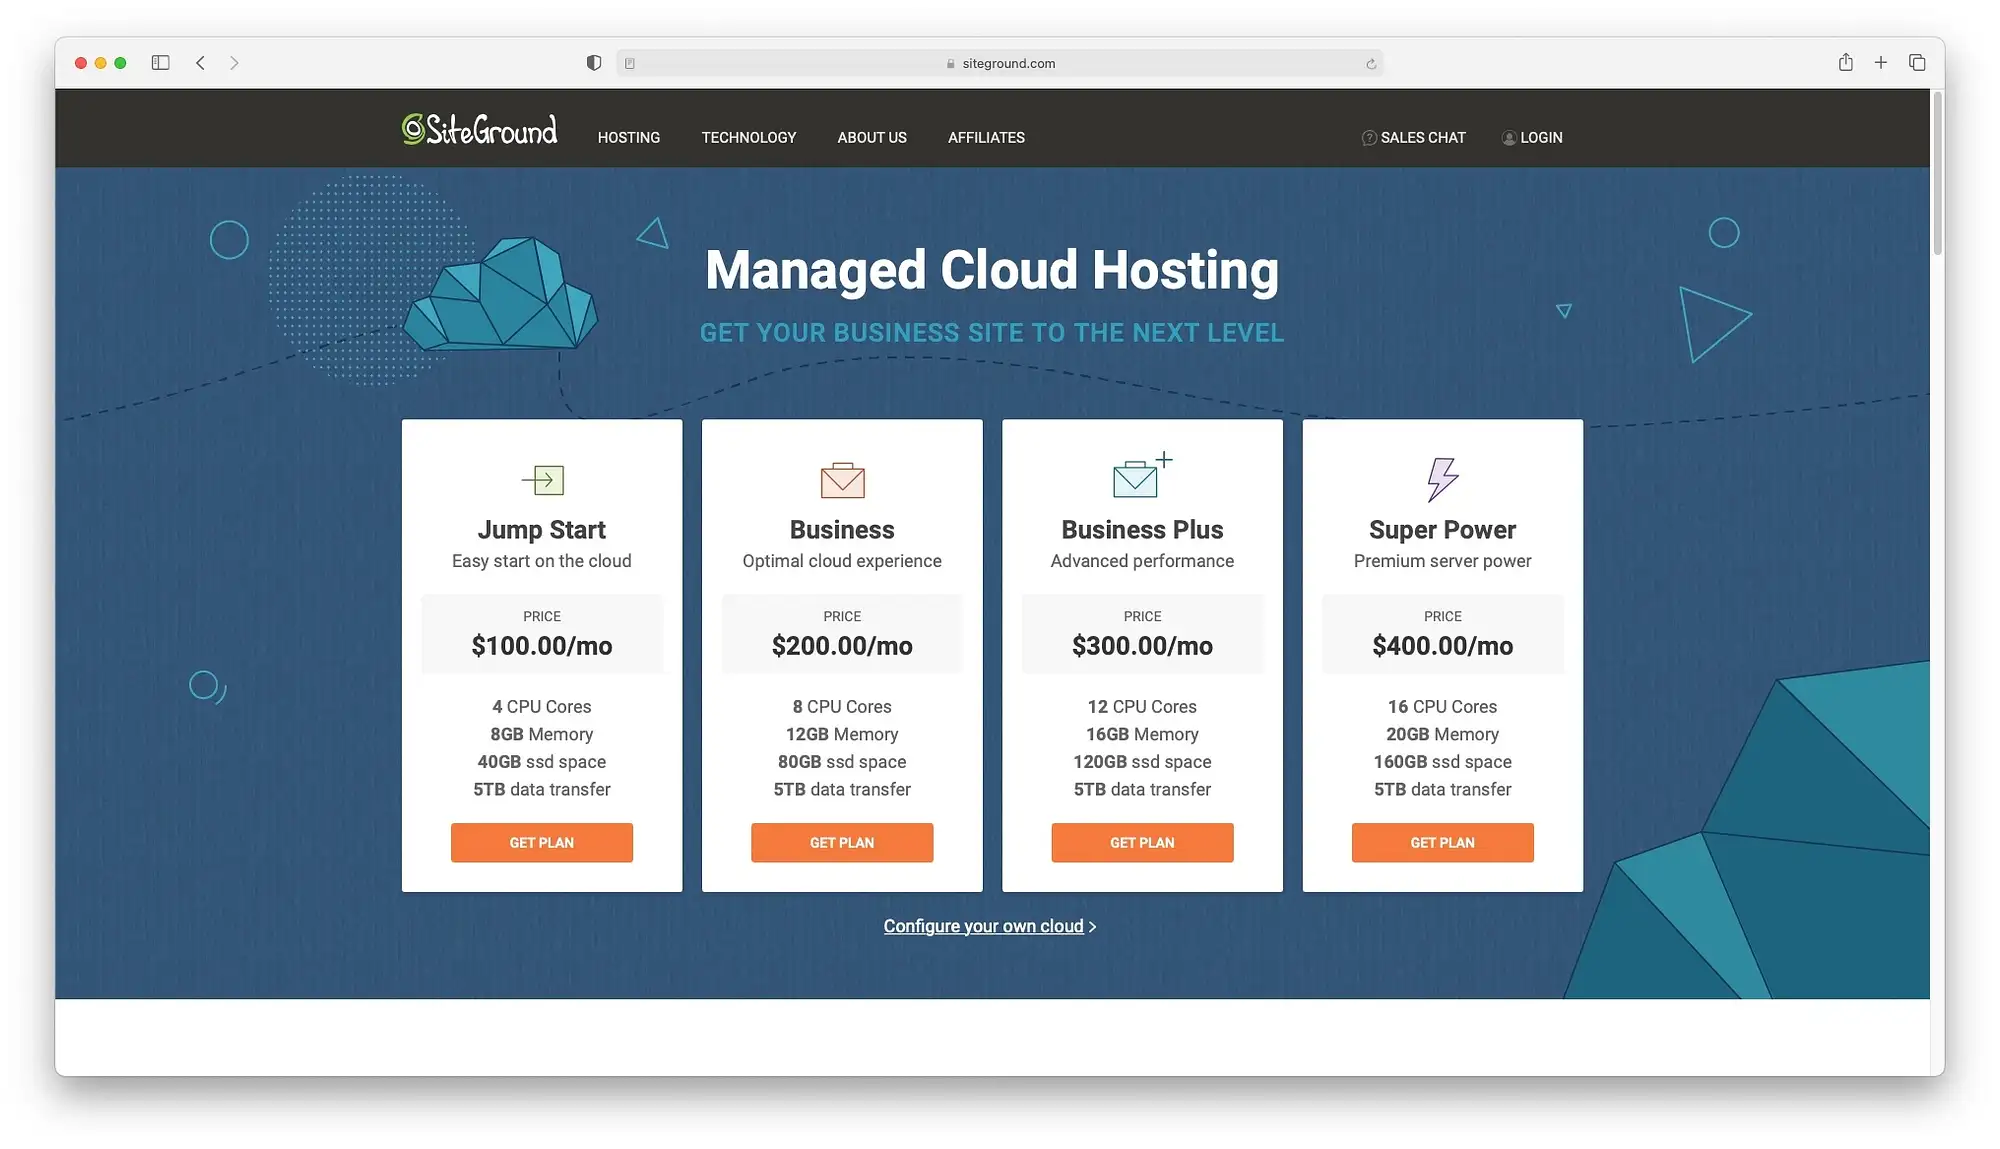Click Get Plan for Super Power
Image resolution: width=2000 pixels, height=1149 pixels.
[x=1442, y=843]
